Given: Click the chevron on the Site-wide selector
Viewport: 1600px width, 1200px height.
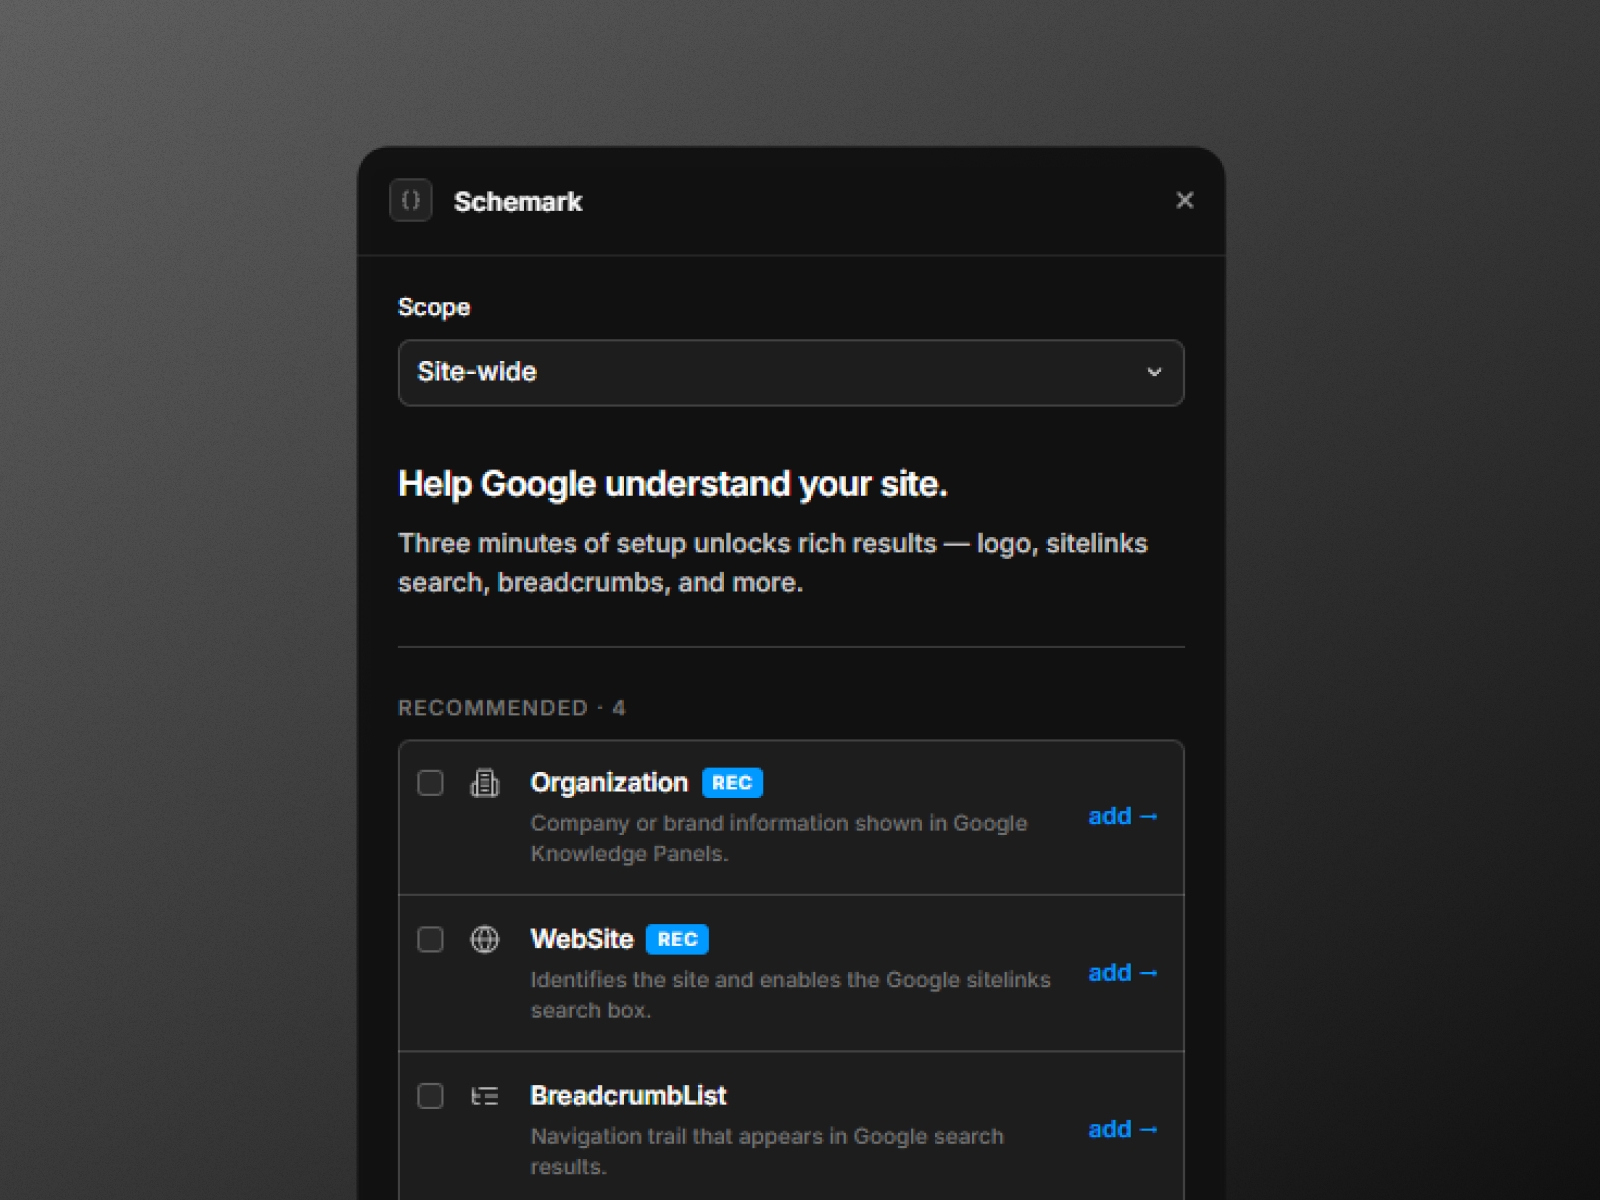Looking at the screenshot, I should (x=1155, y=372).
